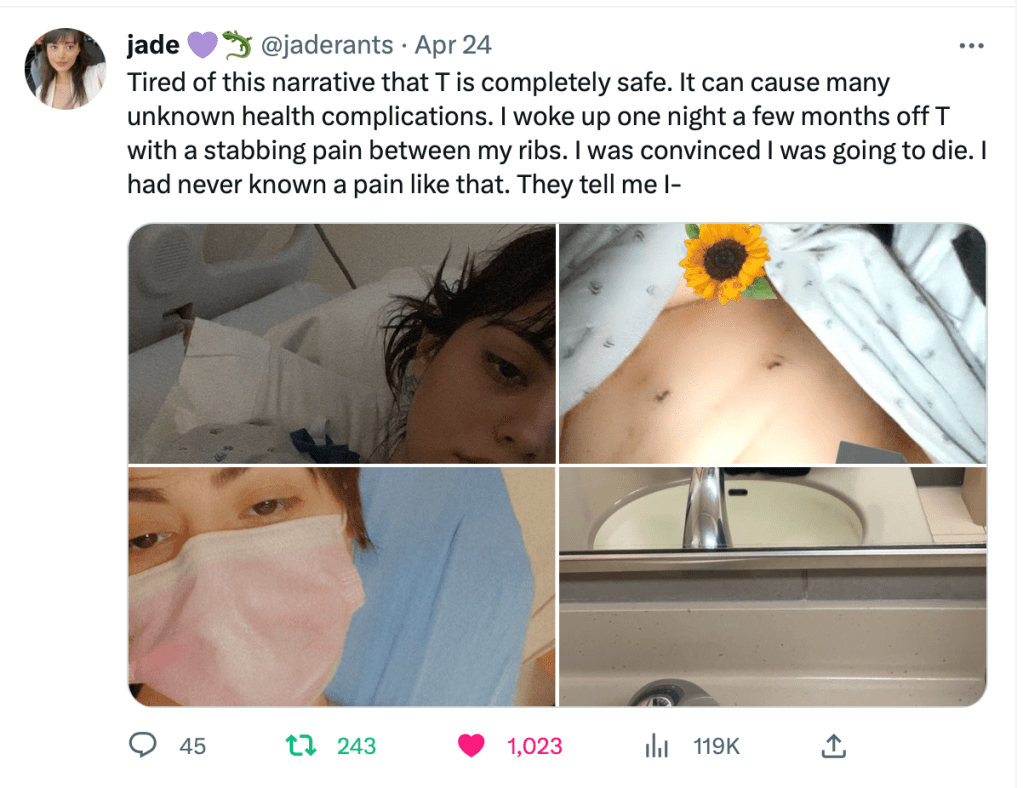
Task: Click the retweet count 243
Action: [356, 745]
